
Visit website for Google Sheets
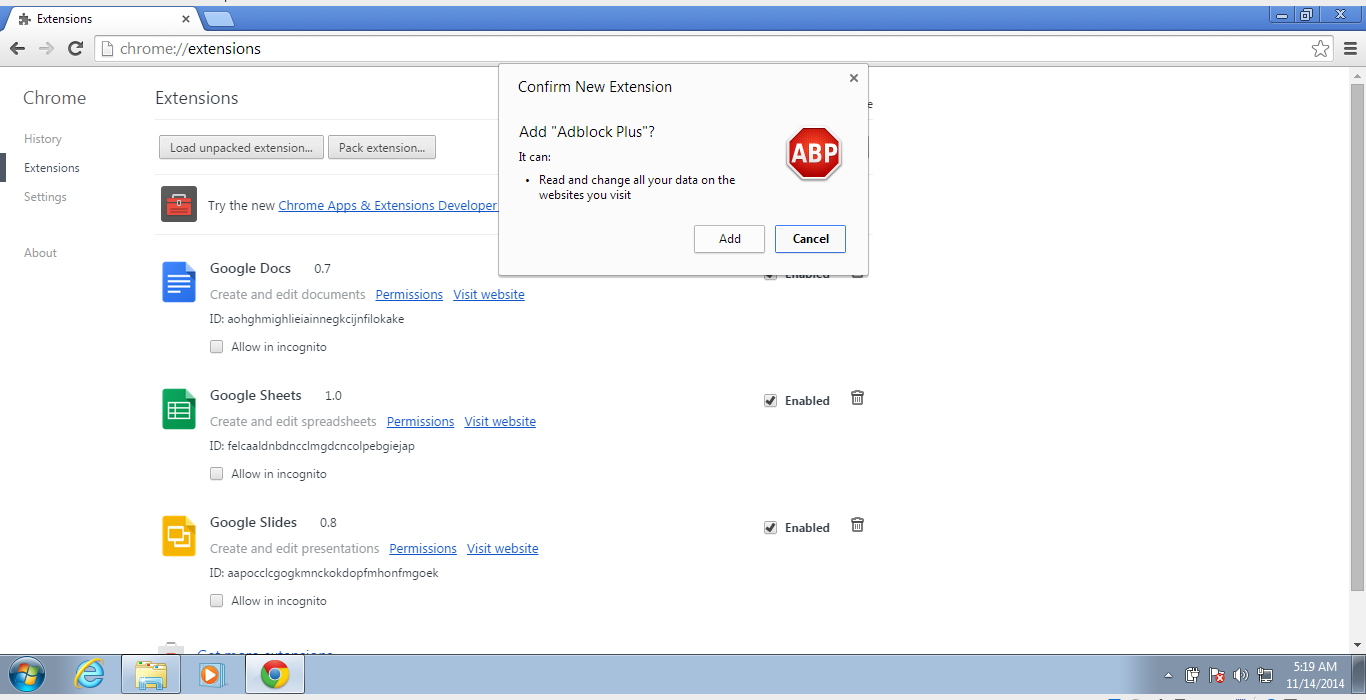pyautogui.click(x=500, y=422)
